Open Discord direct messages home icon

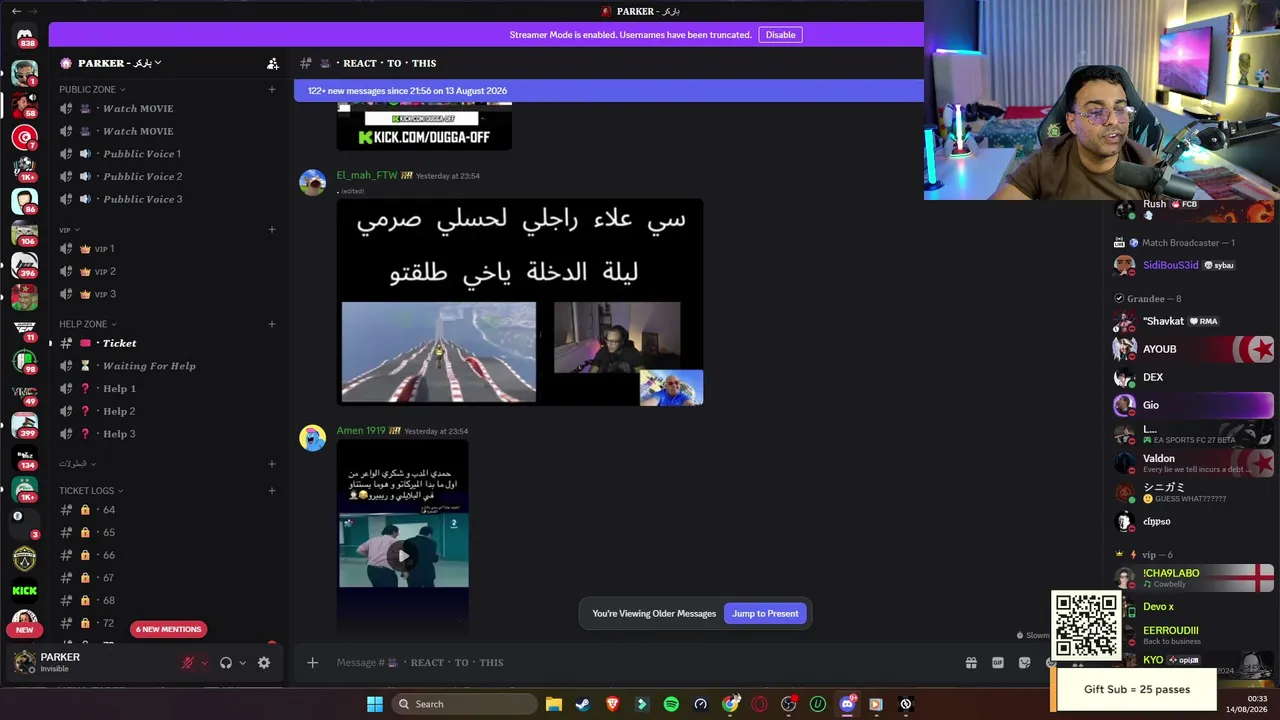coord(25,37)
